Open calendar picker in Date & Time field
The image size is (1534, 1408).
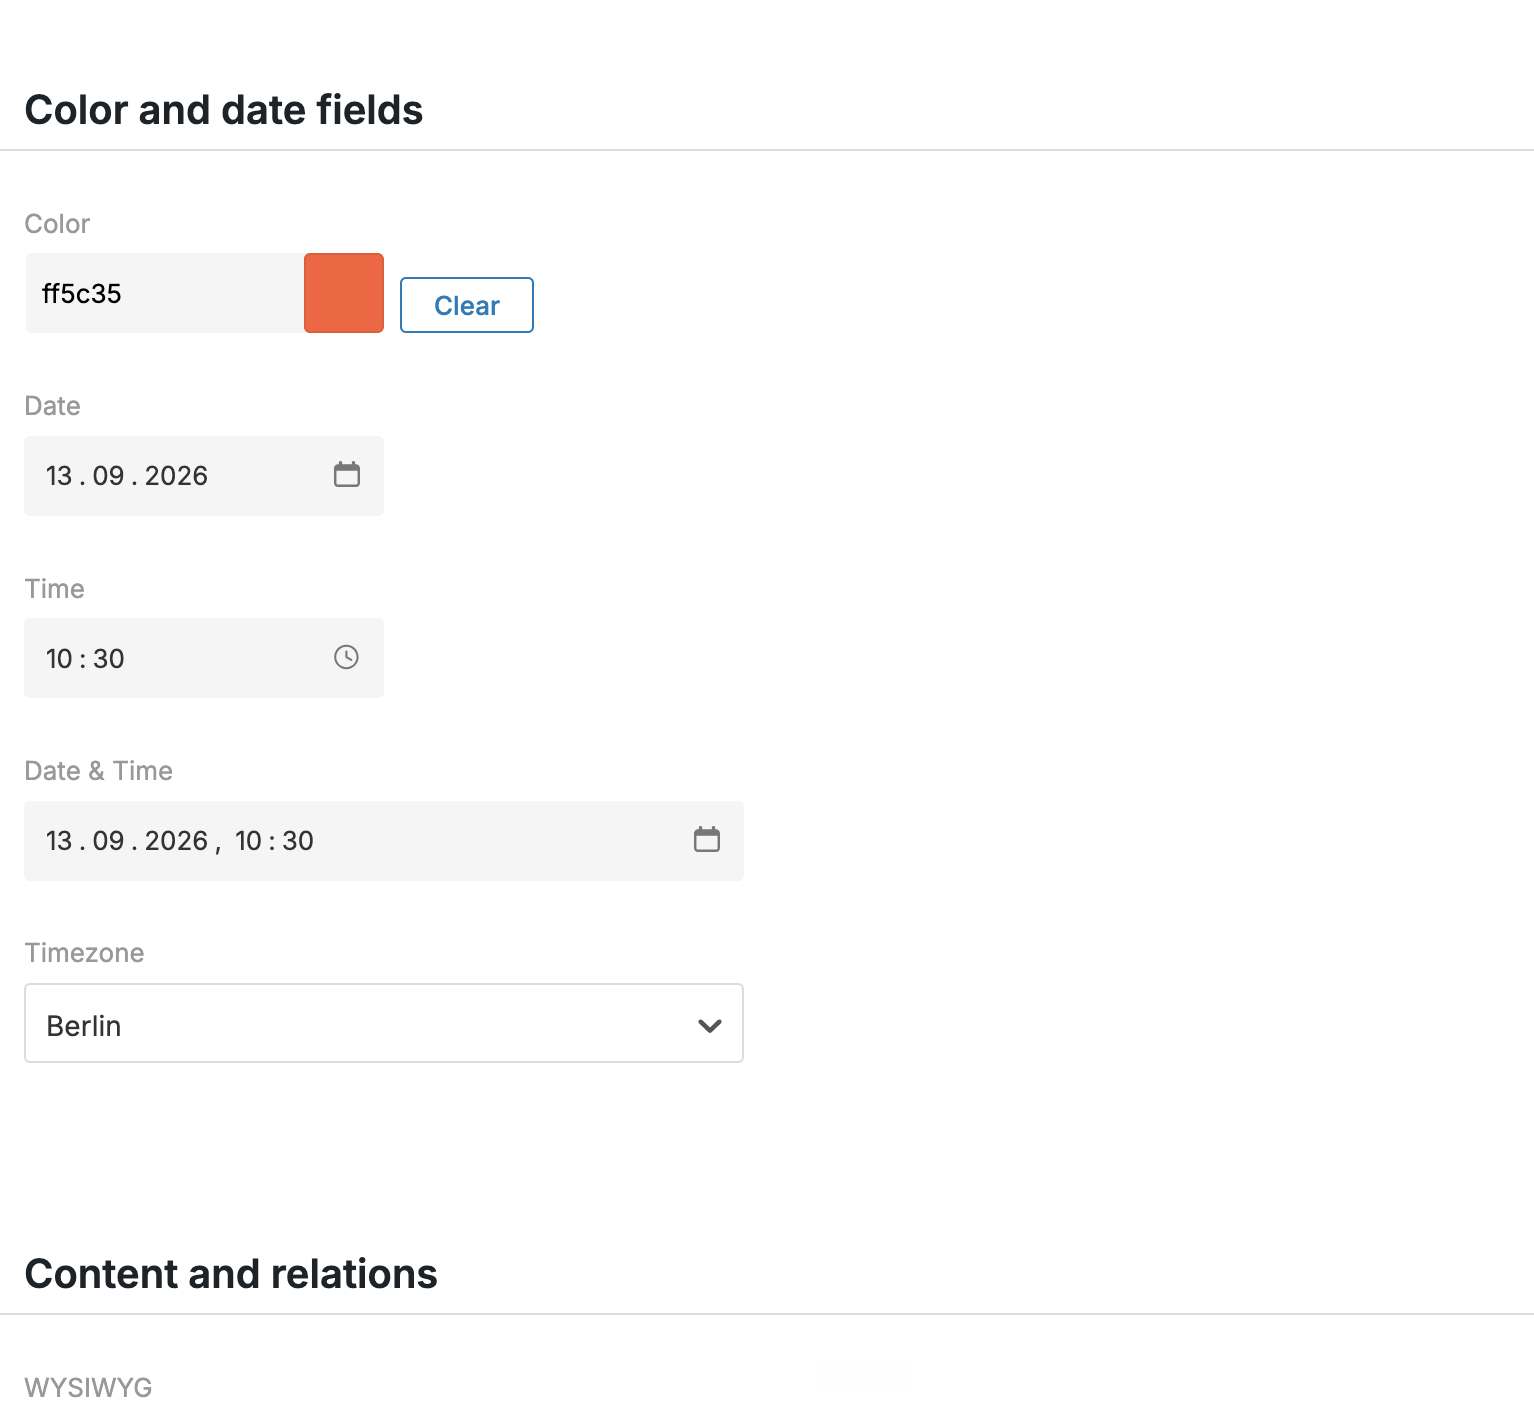point(706,839)
